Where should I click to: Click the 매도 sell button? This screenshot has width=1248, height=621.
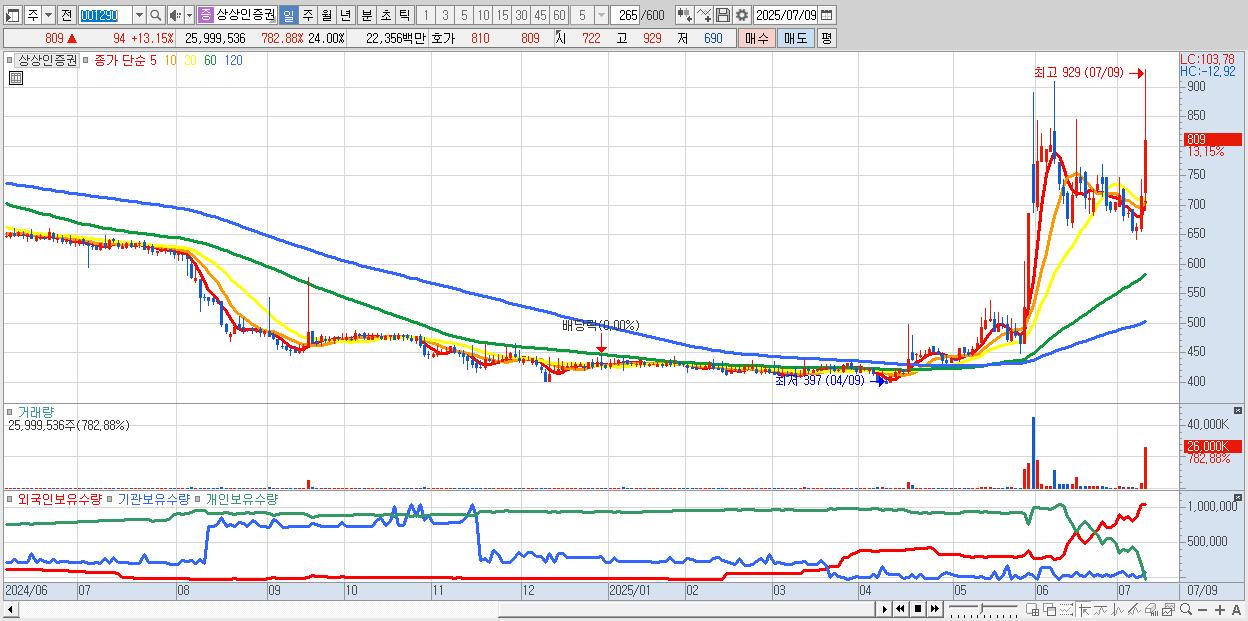(795, 38)
